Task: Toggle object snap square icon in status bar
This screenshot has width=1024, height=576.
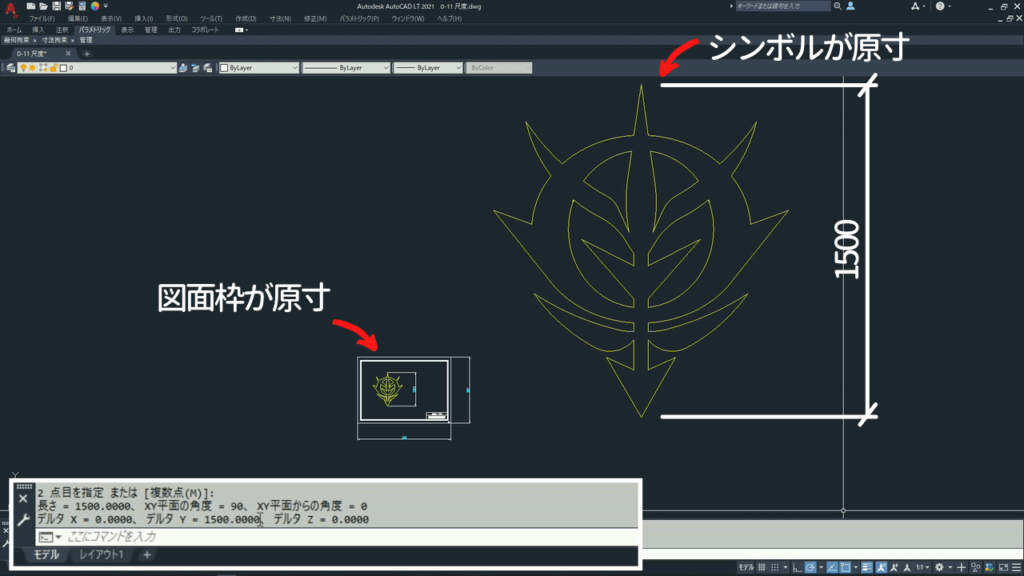Action: 846,568
